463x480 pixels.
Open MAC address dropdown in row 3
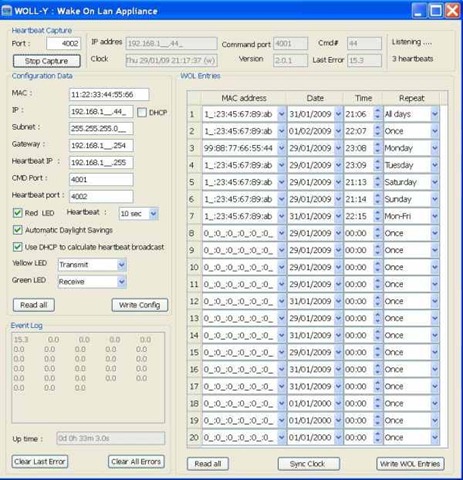coord(282,148)
